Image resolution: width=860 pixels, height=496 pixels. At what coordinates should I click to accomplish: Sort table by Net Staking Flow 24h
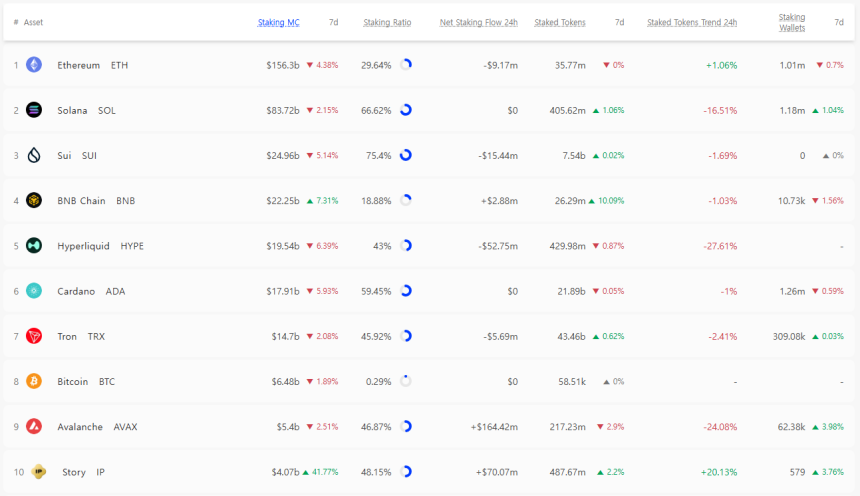pos(478,22)
